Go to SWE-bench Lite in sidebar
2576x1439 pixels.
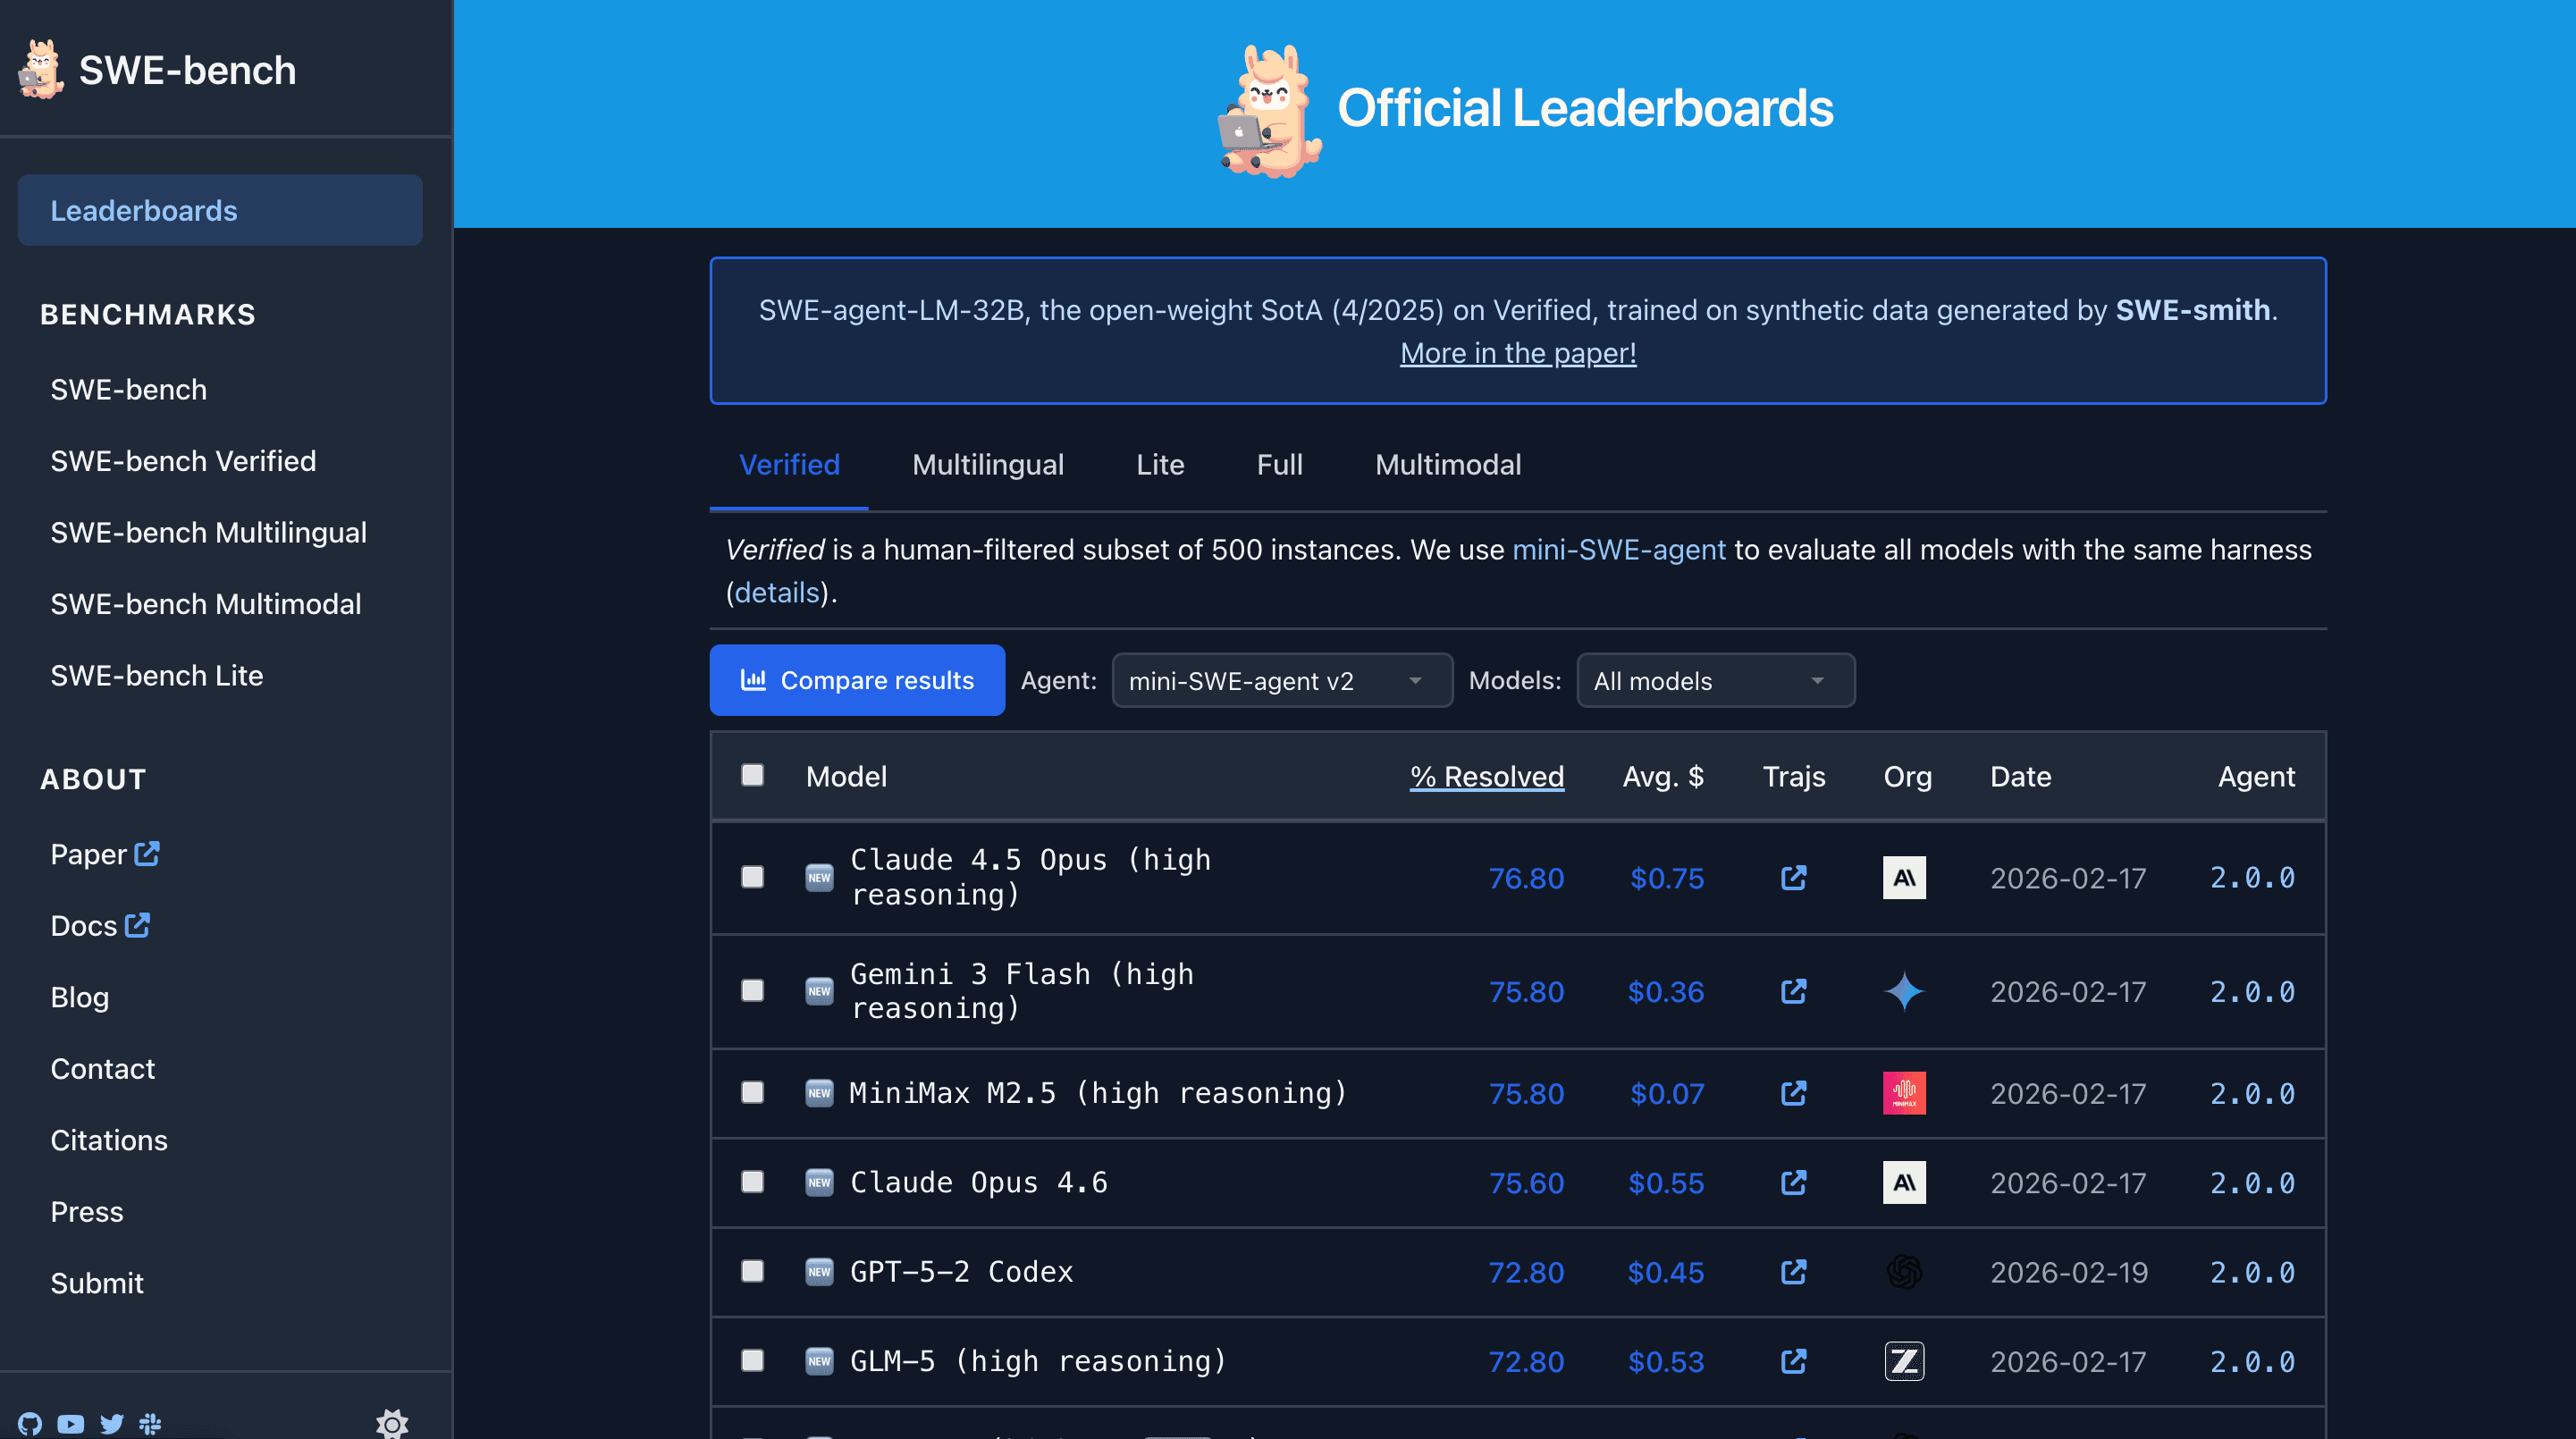tap(156, 676)
